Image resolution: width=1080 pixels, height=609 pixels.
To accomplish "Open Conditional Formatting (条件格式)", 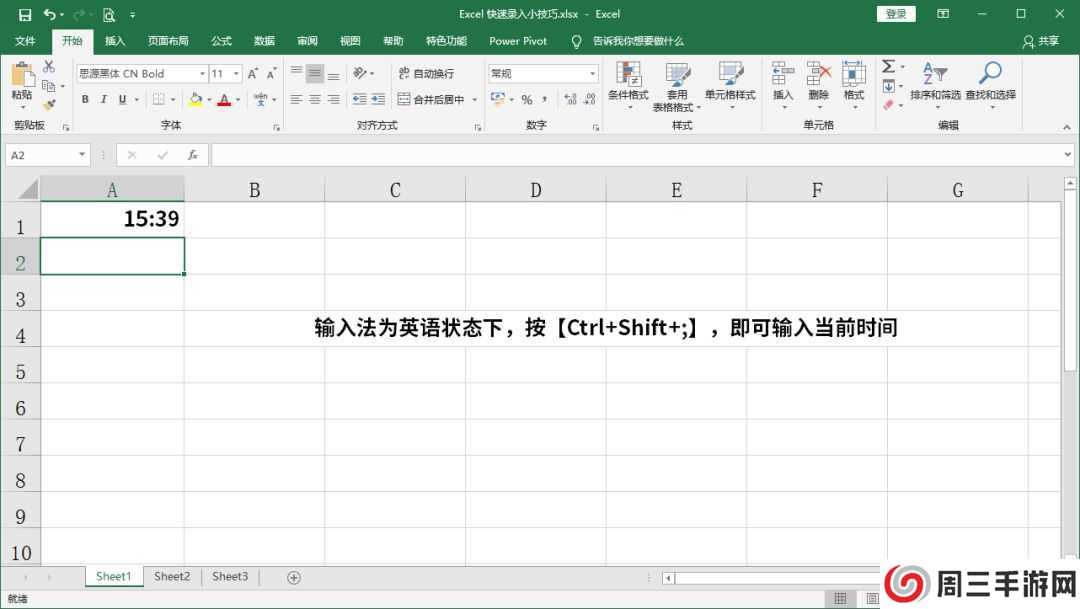I will click(x=628, y=84).
